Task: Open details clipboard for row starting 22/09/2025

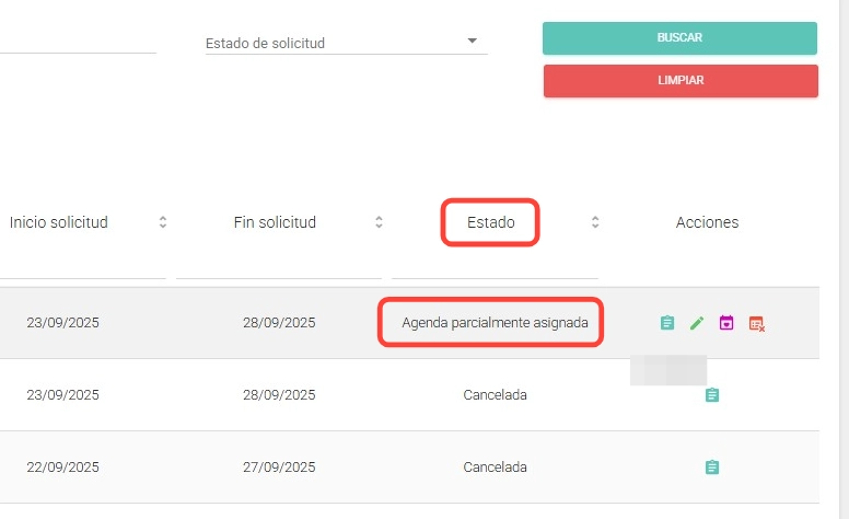Action: [712, 467]
